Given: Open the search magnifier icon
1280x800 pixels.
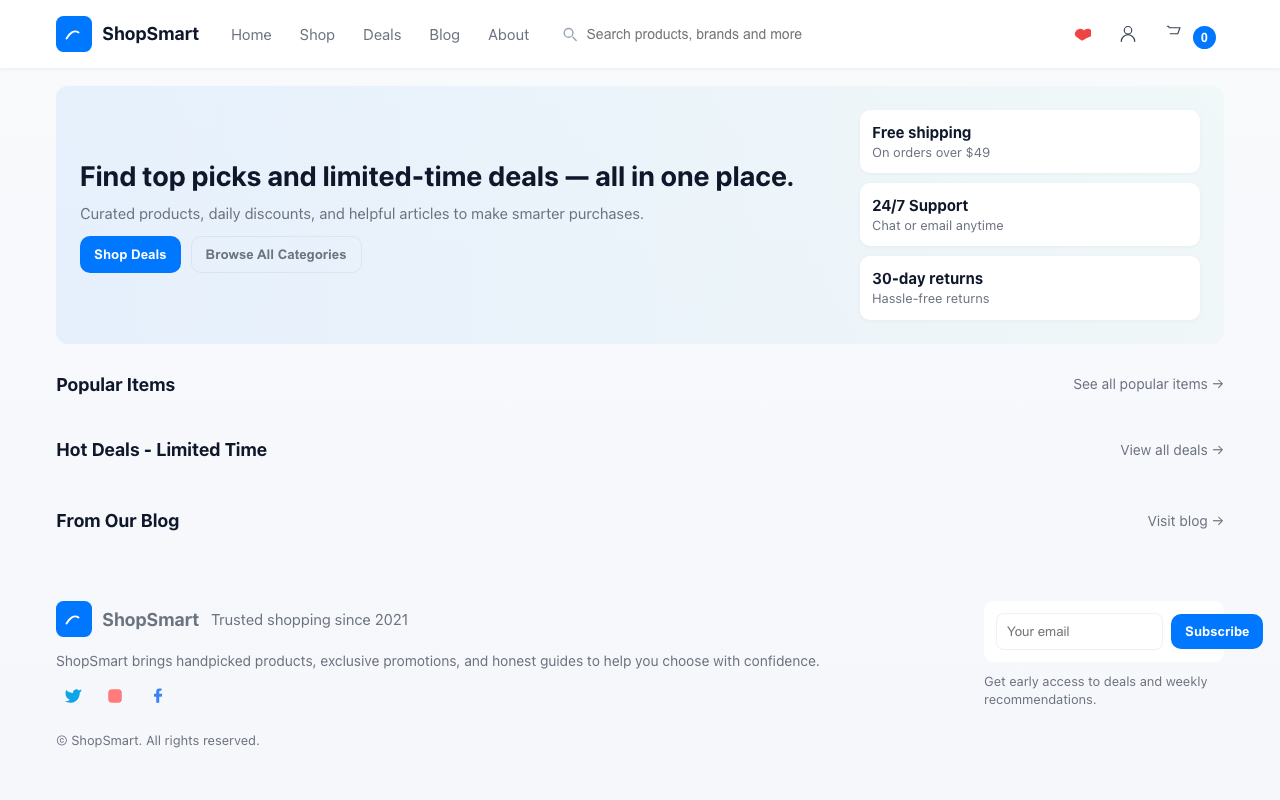Looking at the screenshot, I should [569, 34].
